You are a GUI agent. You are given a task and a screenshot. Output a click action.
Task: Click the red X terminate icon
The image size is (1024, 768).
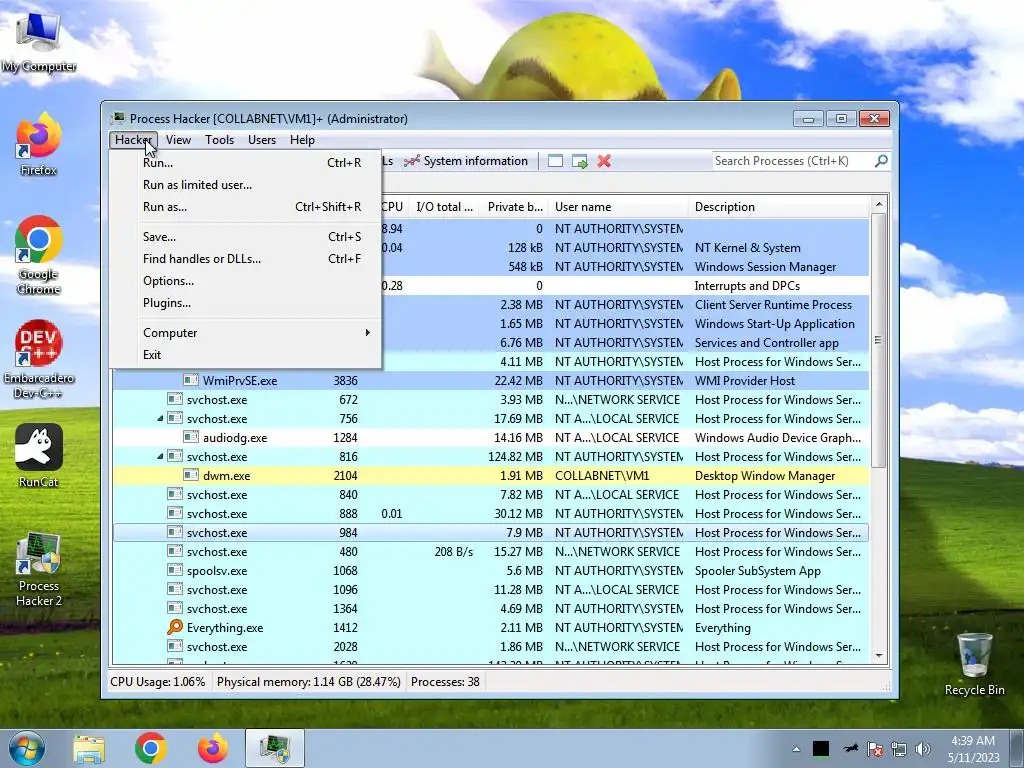point(604,161)
